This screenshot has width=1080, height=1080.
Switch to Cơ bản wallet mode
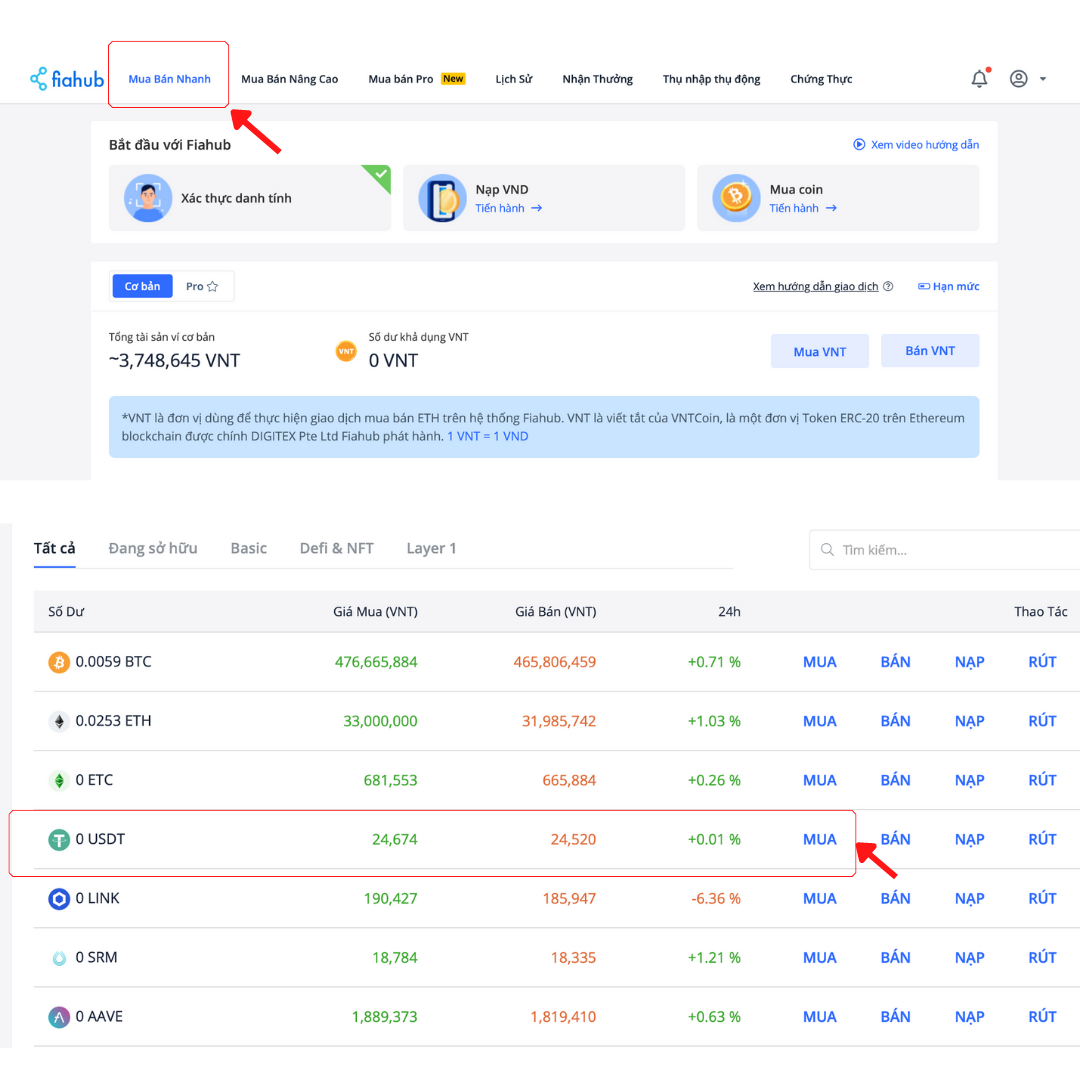pos(142,287)
